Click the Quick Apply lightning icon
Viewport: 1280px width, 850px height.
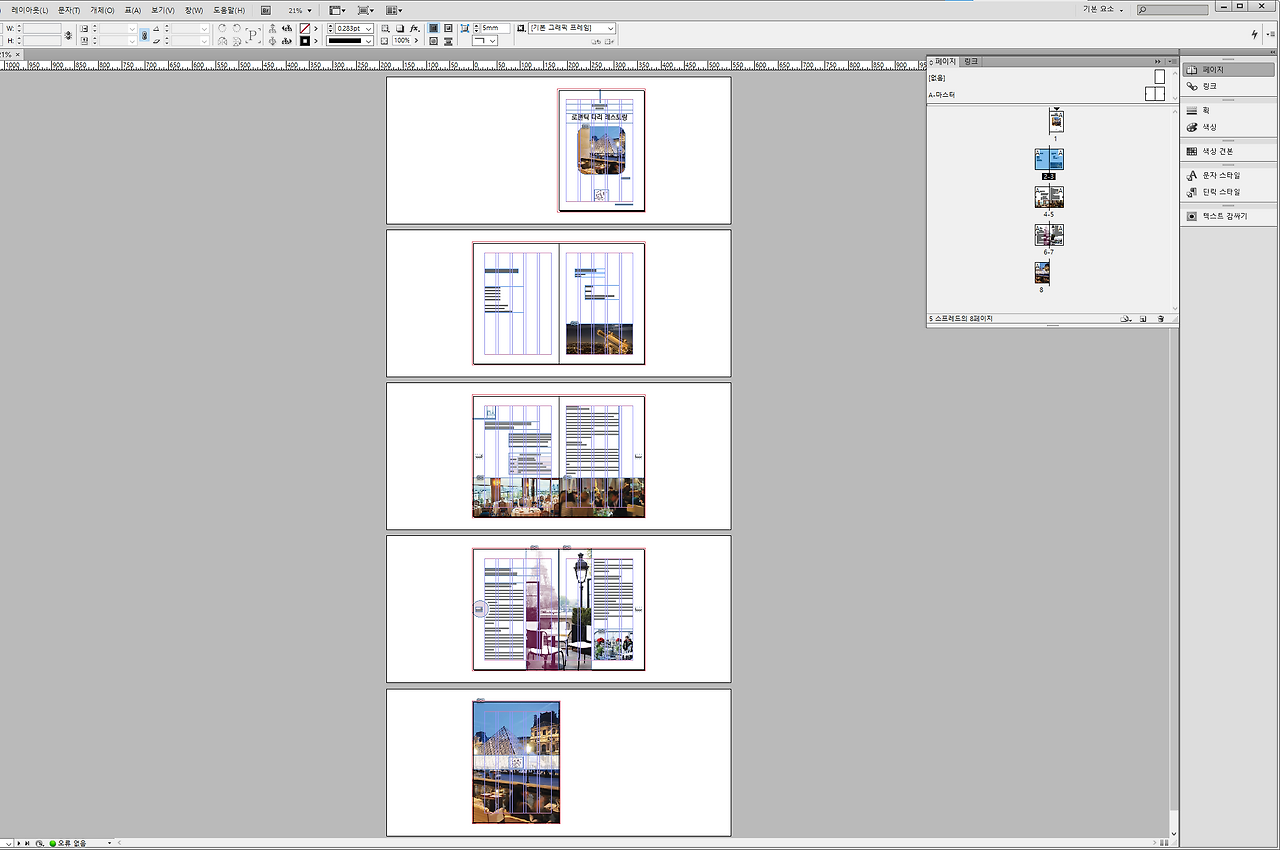(x=1256, y=35)
